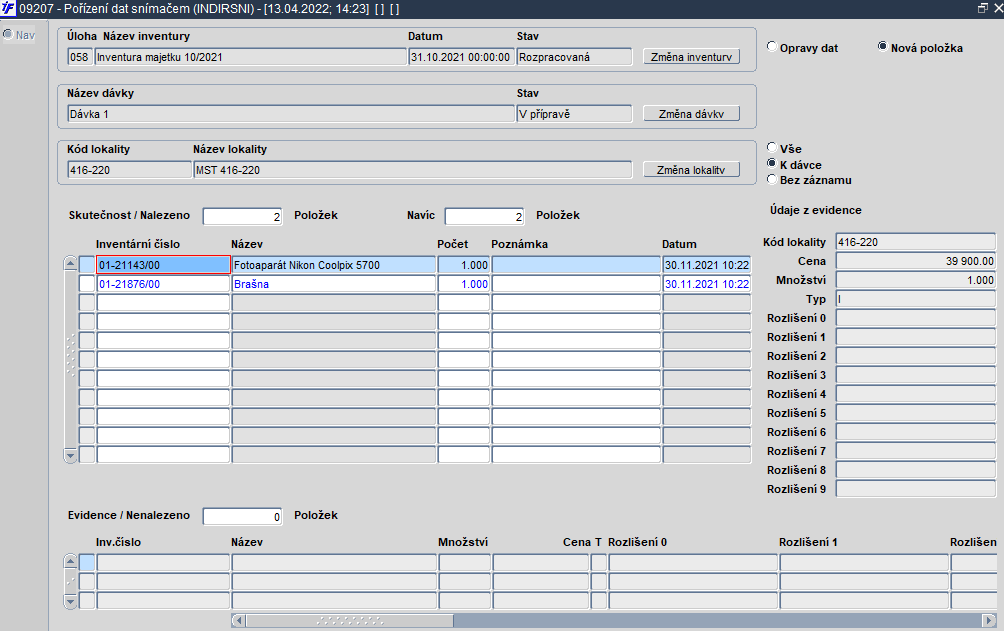
Task: Click the Typ field in Údaje z evidence
Action: 916,299
